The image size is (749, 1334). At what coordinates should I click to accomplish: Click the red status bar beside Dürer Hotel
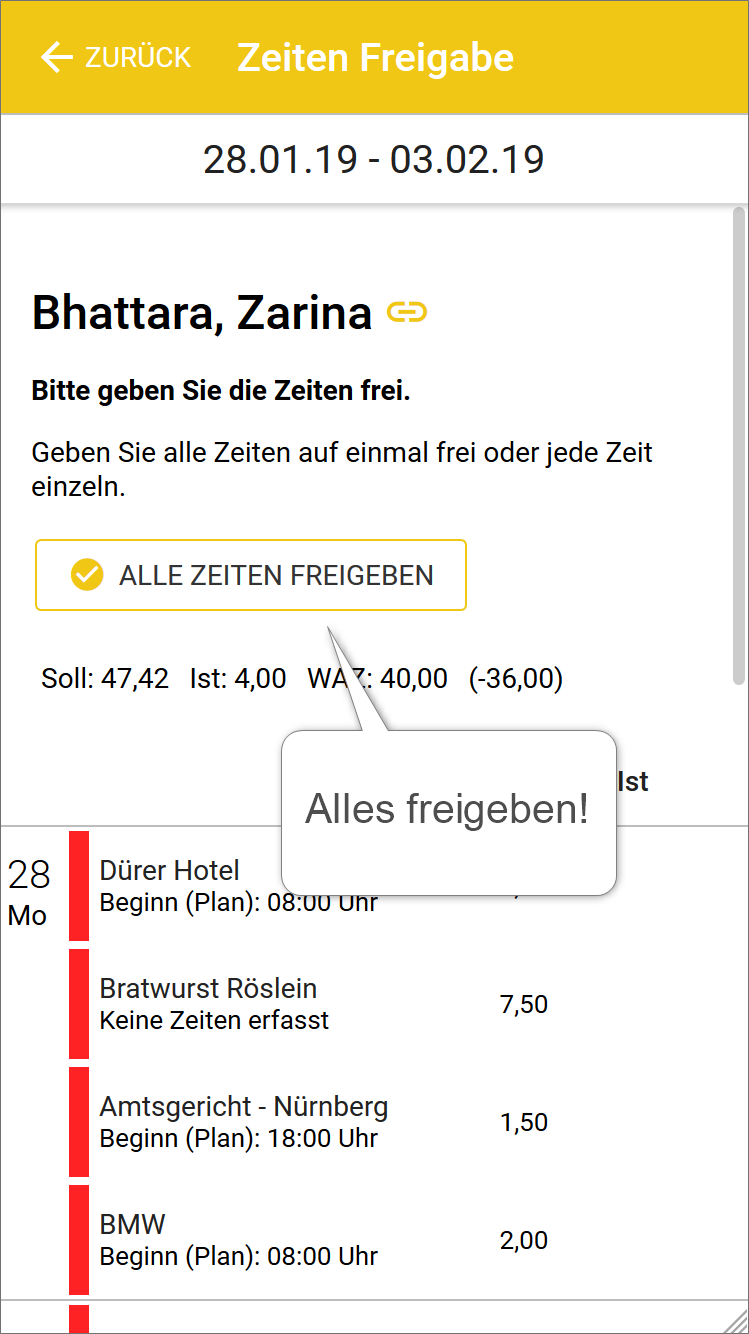click(x=79, y=885)
